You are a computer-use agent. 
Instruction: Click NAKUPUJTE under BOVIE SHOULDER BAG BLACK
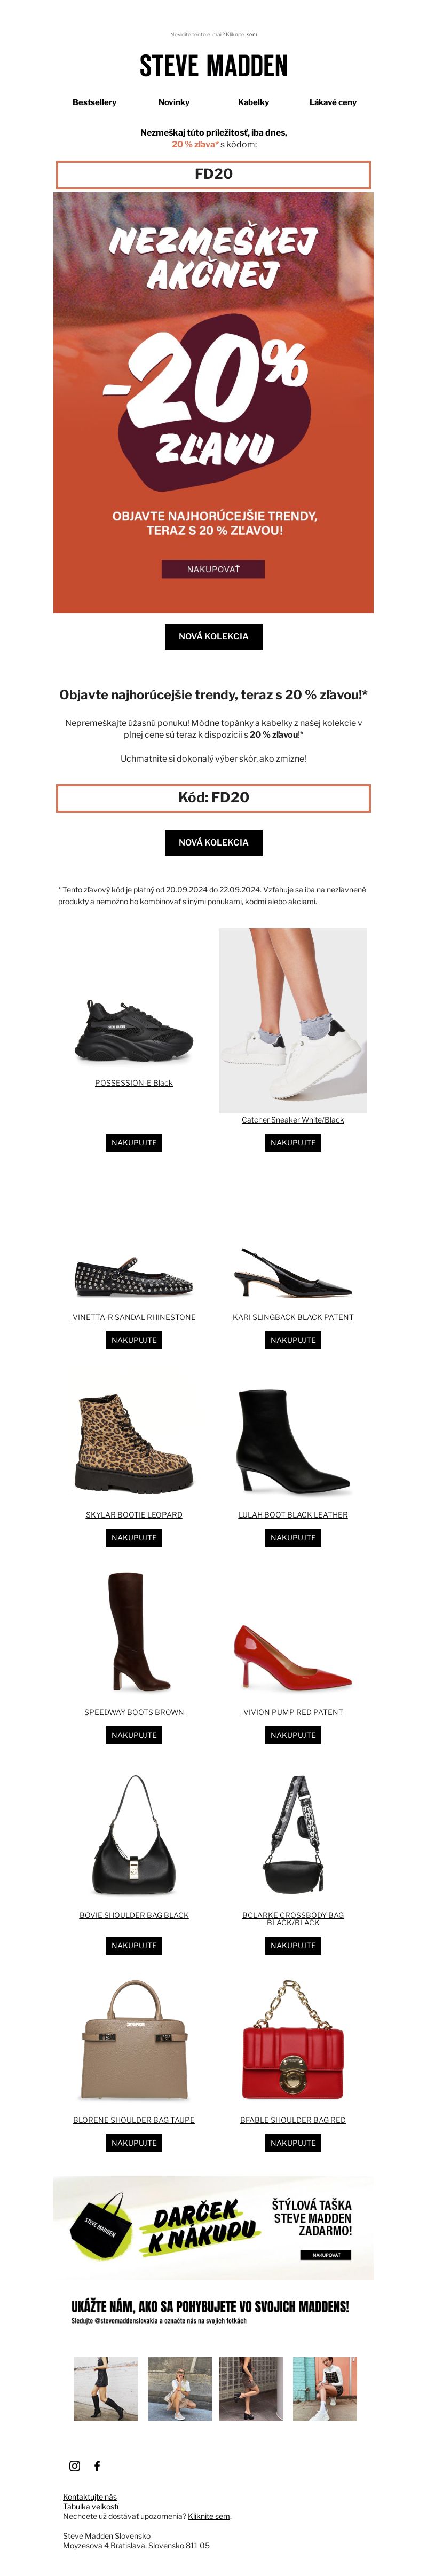click(134, 1945)
